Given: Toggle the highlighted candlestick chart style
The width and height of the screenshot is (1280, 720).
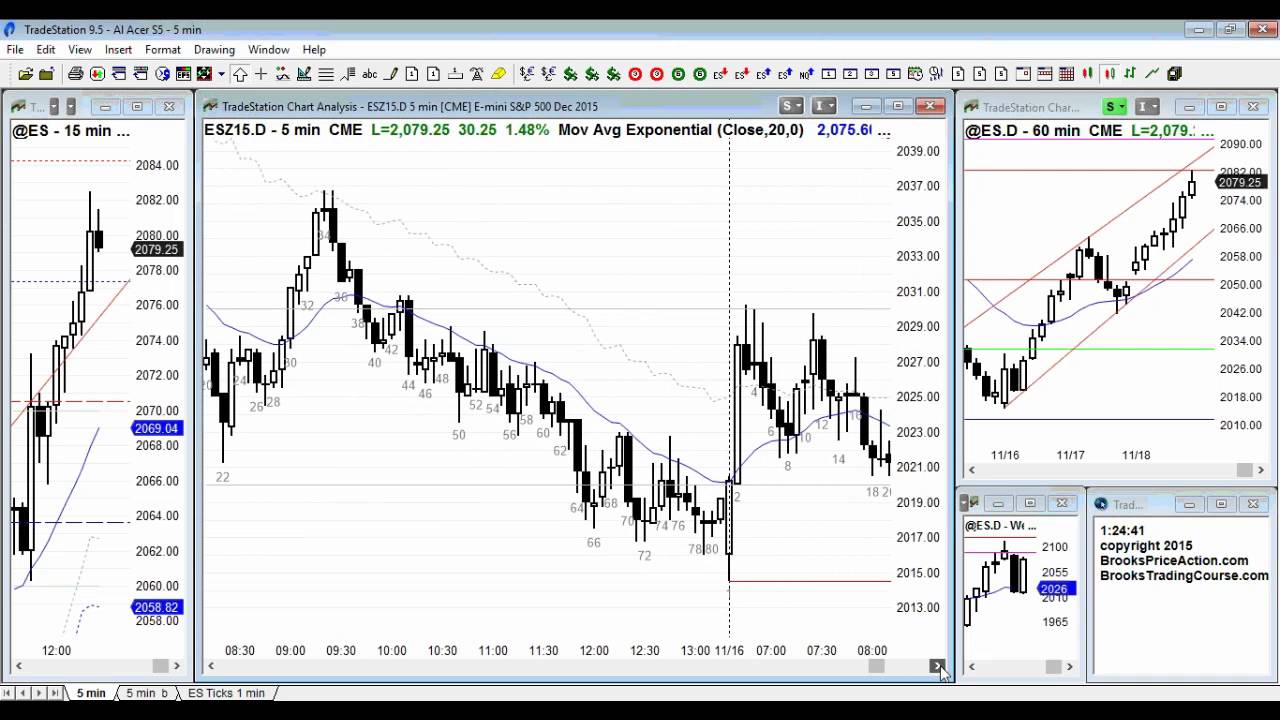Looking at the screenshot, I should click(x=1110, y=74).
